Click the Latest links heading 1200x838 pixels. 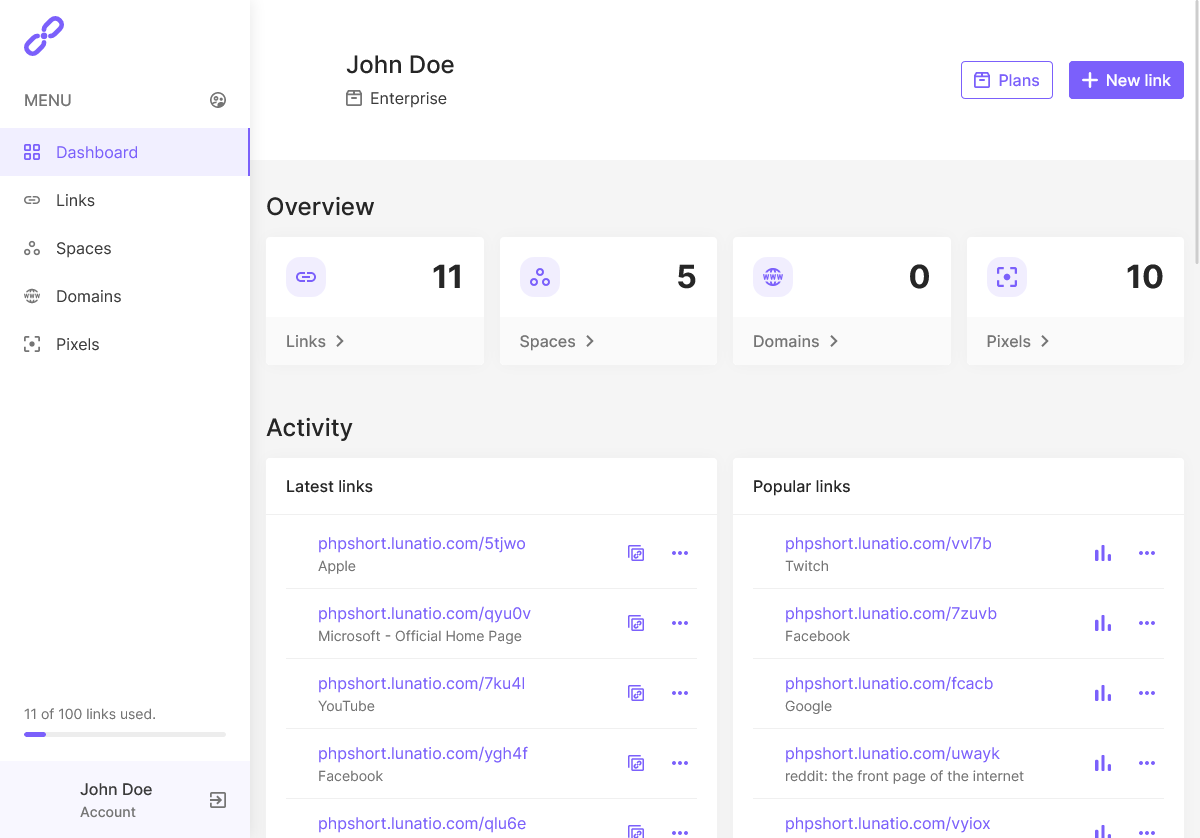point(329,486)
